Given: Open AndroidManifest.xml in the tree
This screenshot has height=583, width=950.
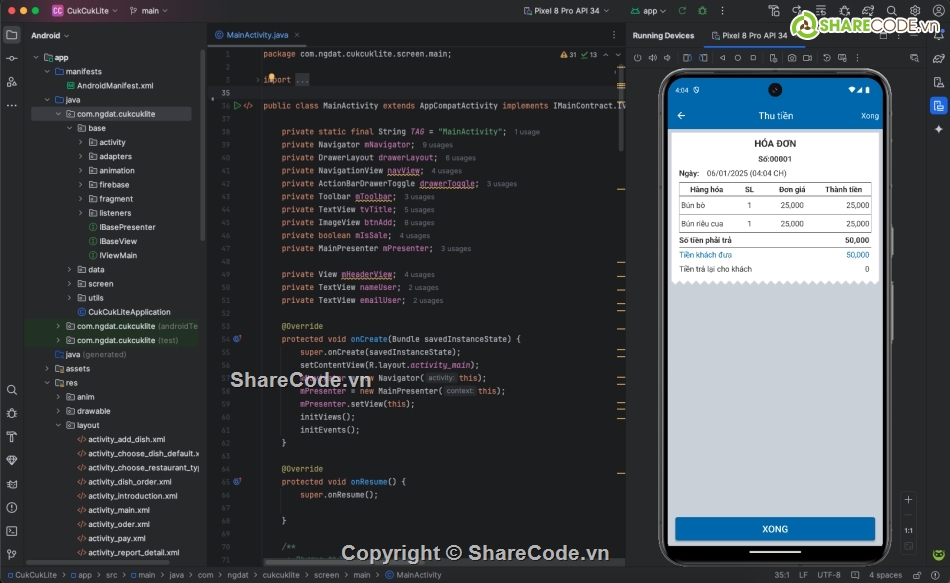Looking at the screenshot, I should click(x=115, y=85).
